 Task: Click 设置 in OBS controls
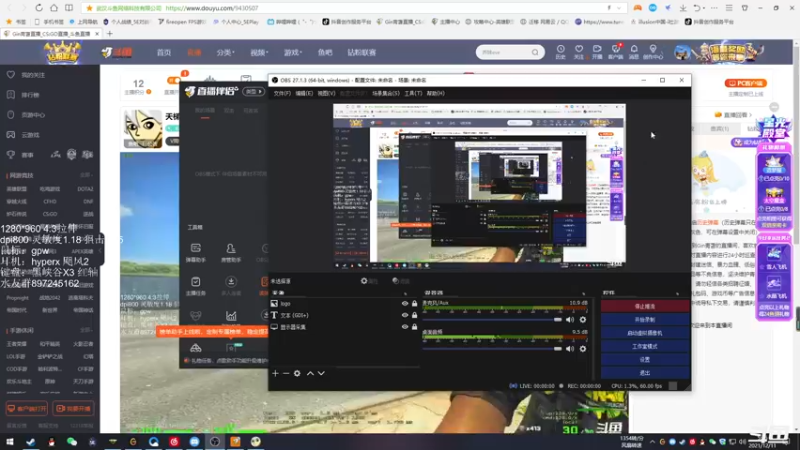click(x=645, y=359)
